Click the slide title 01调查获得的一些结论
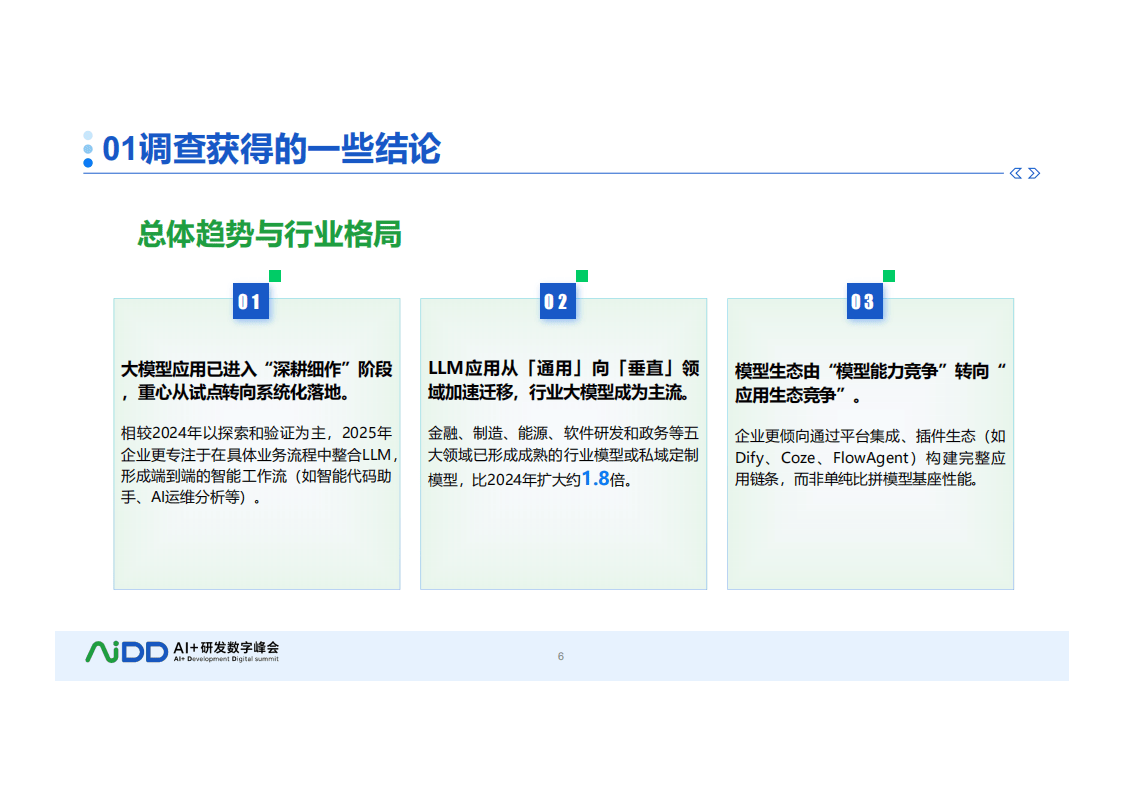 [x=272, y=149]
